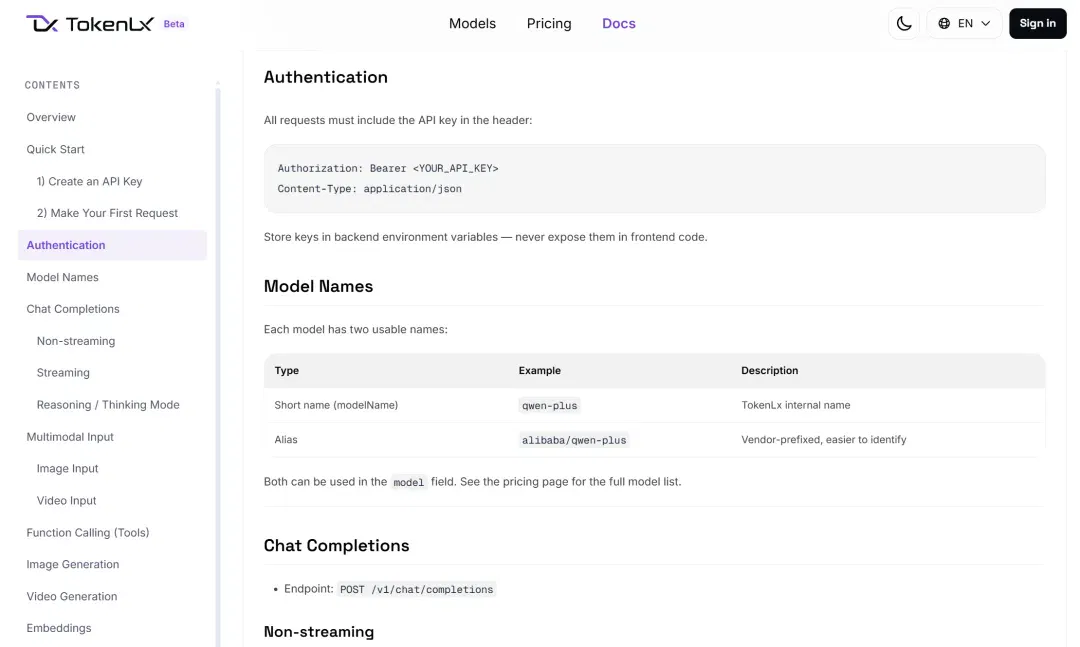This screenshot has height=647, width=1080.
Task: Click the sidebar vertical scrollbar
Action: [x=218, y=364]
